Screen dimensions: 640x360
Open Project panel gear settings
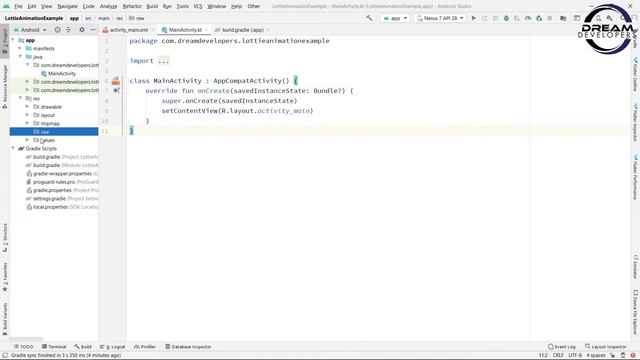click(x=82, y=30)
